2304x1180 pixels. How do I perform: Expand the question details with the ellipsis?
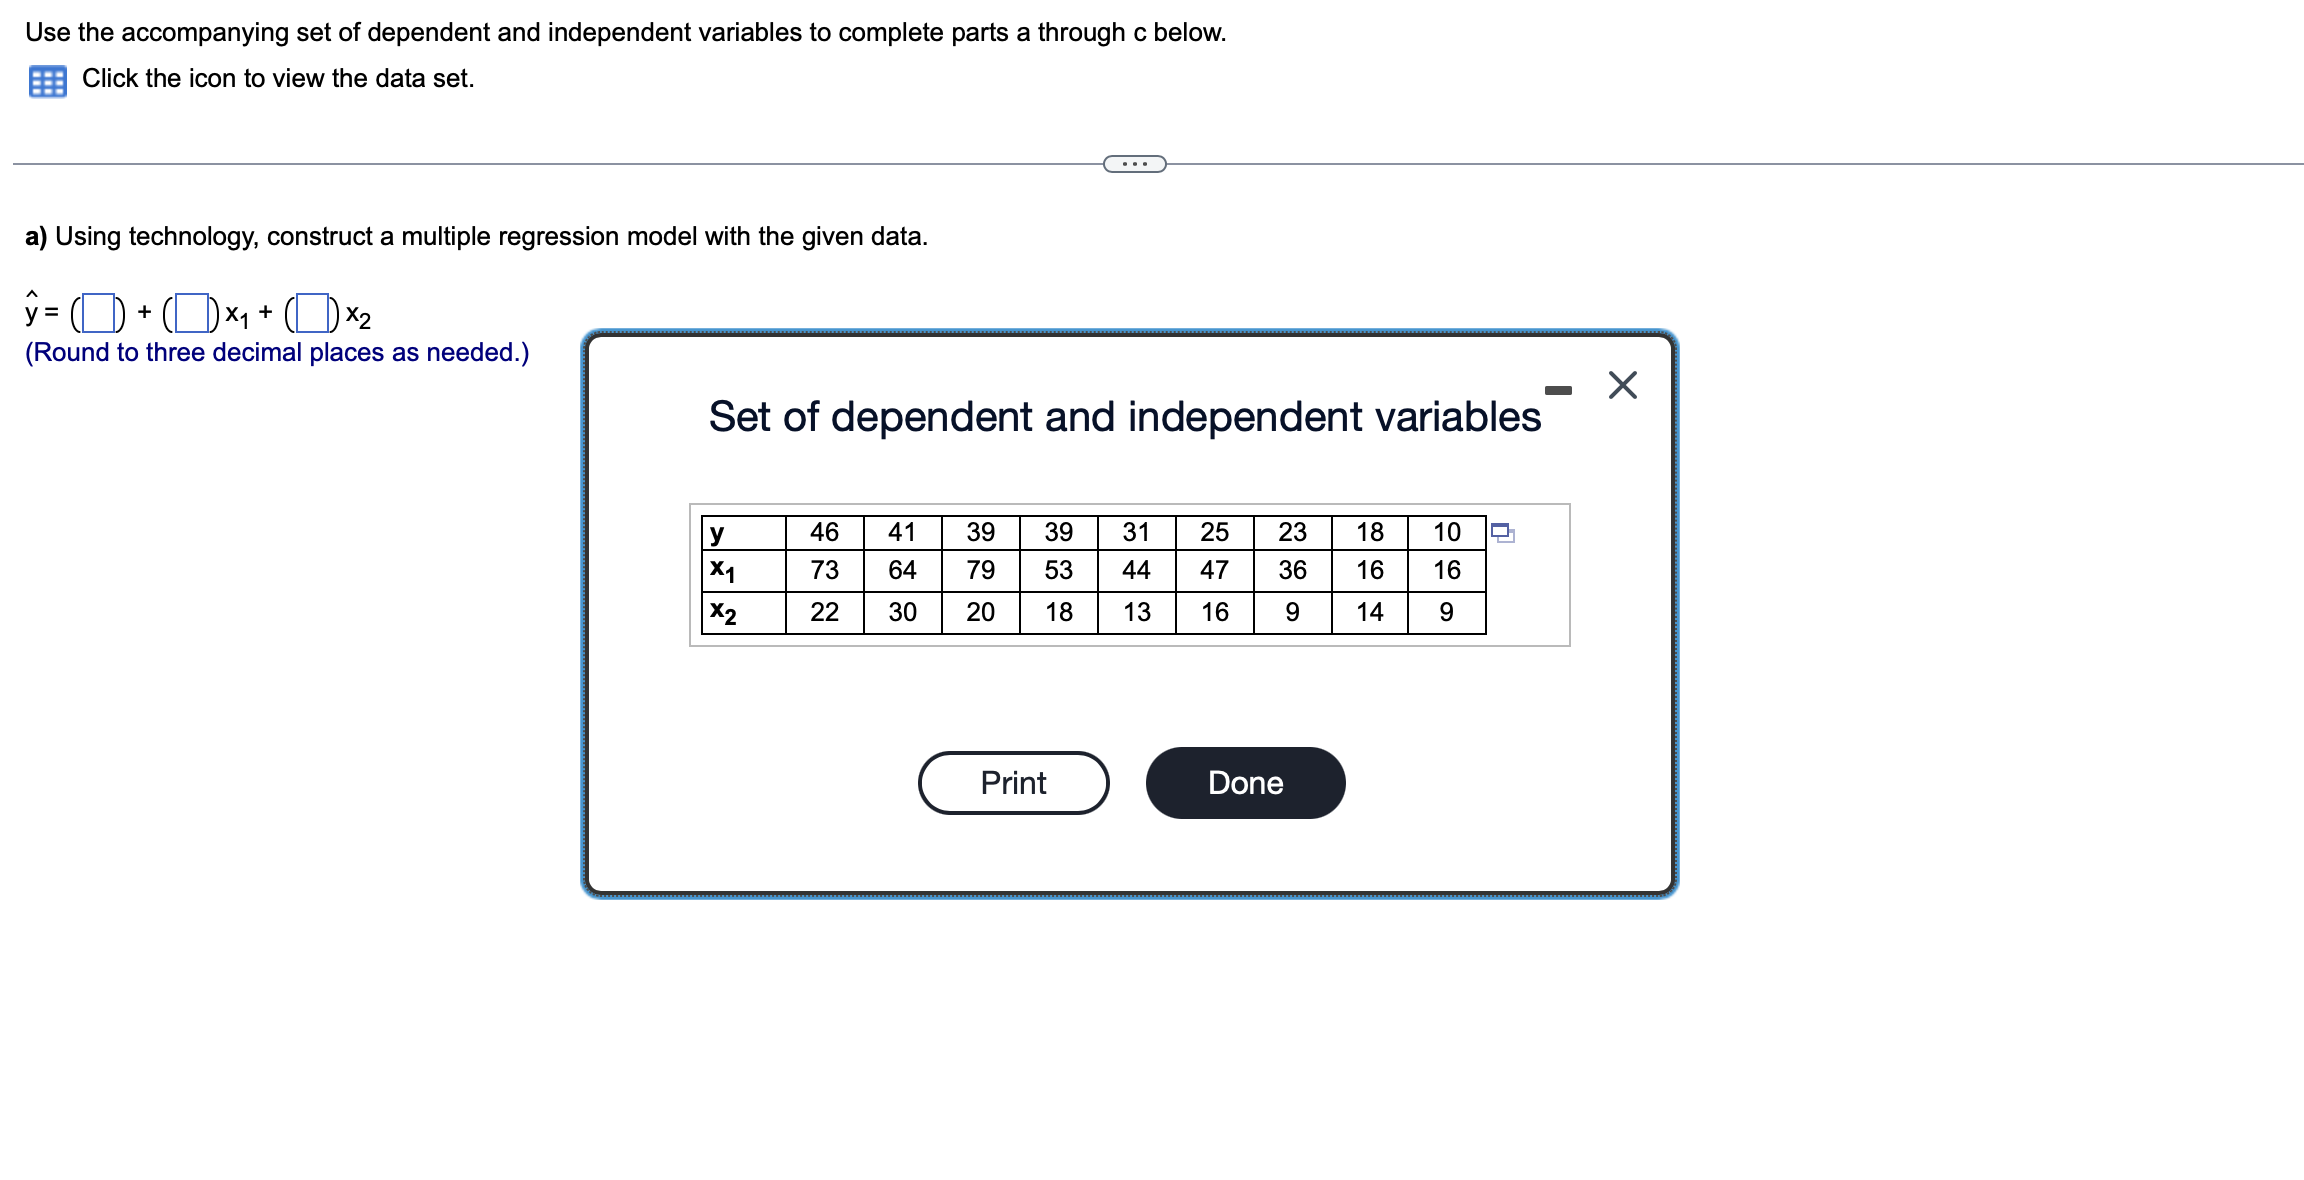click(1135, 163)
